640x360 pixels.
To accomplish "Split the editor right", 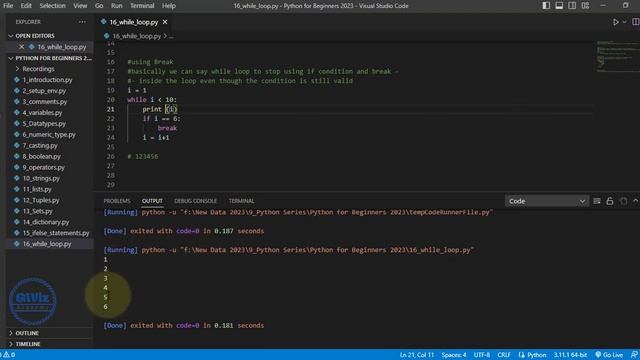I will 636,22.
